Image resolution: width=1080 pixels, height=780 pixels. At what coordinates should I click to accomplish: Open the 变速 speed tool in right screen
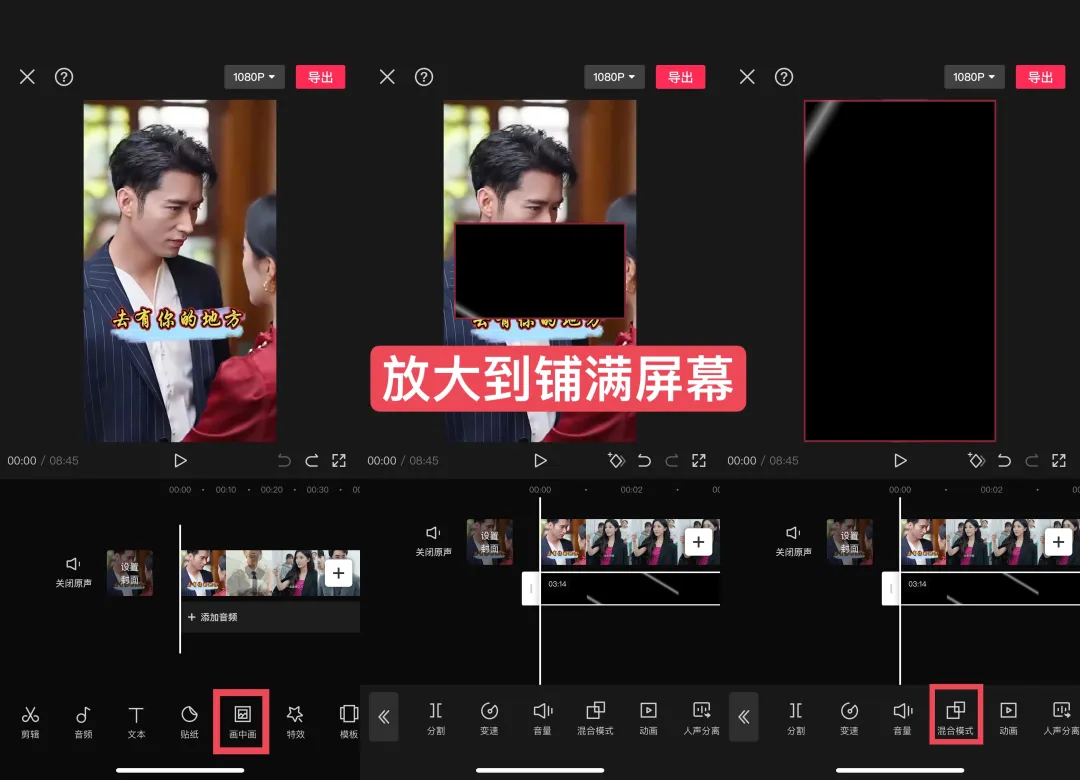pyautogui.click(x=849, y=718)
